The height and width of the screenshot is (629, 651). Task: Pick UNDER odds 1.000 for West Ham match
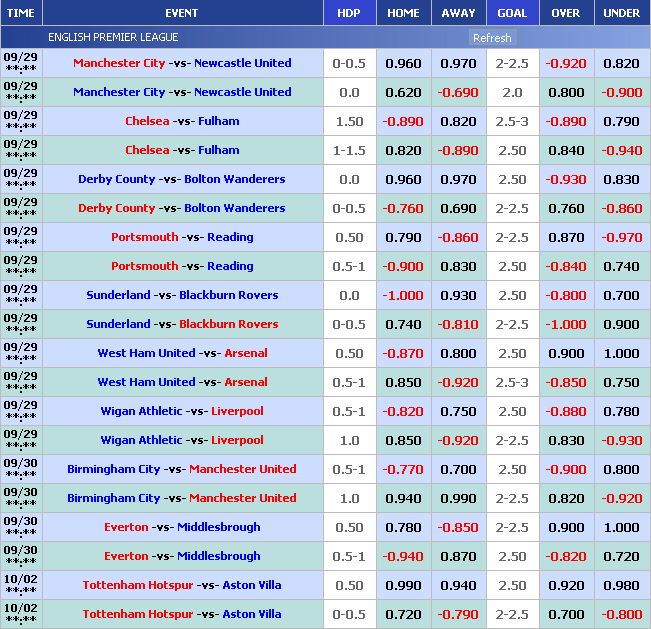coord(621,353)
